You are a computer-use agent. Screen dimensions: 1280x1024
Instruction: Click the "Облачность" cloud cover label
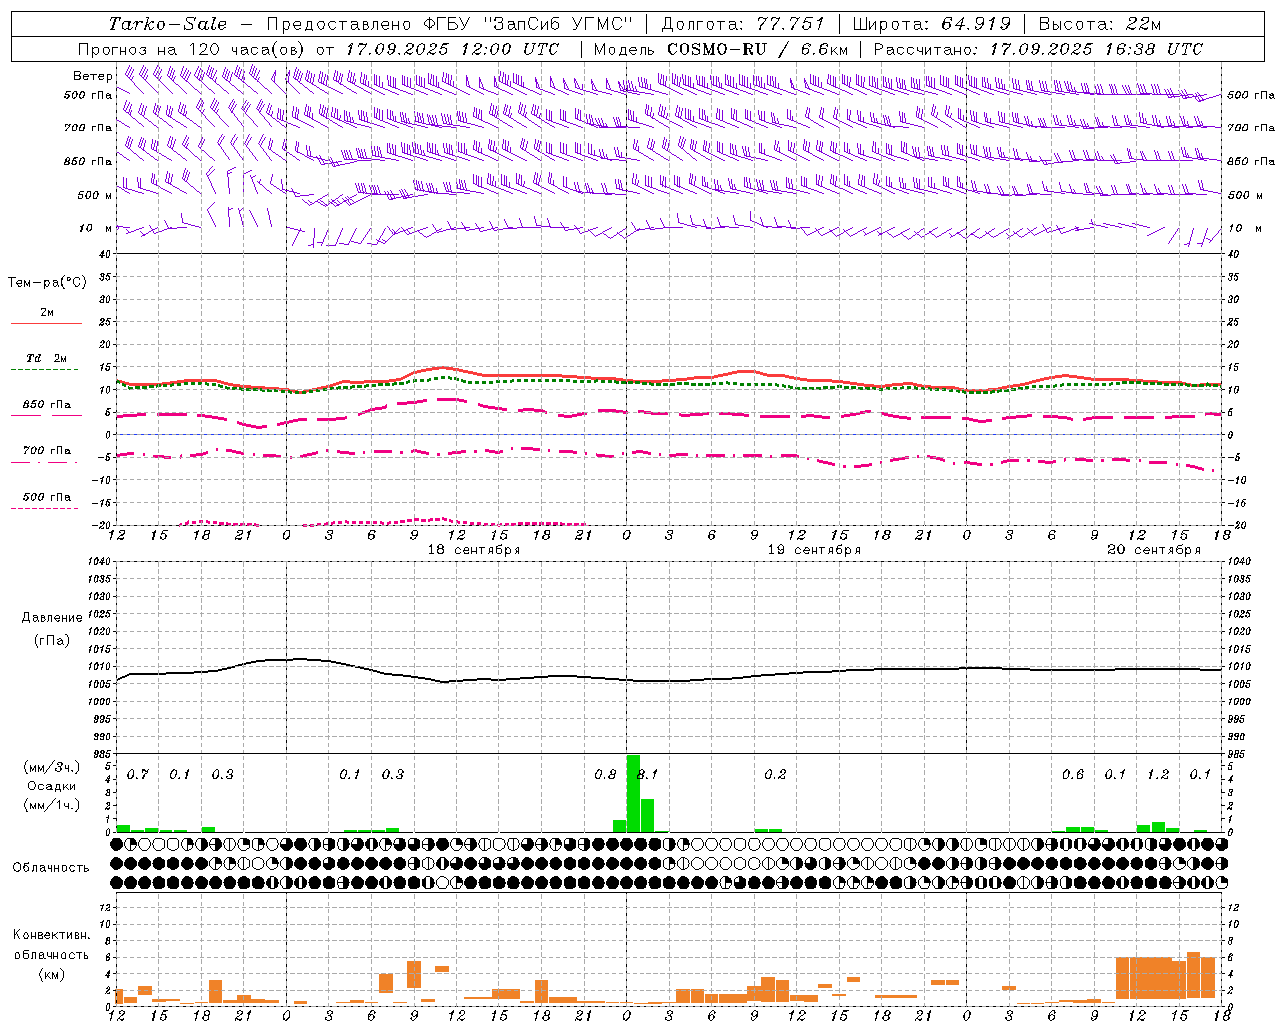pyautogui.click(x=51, y=868)
